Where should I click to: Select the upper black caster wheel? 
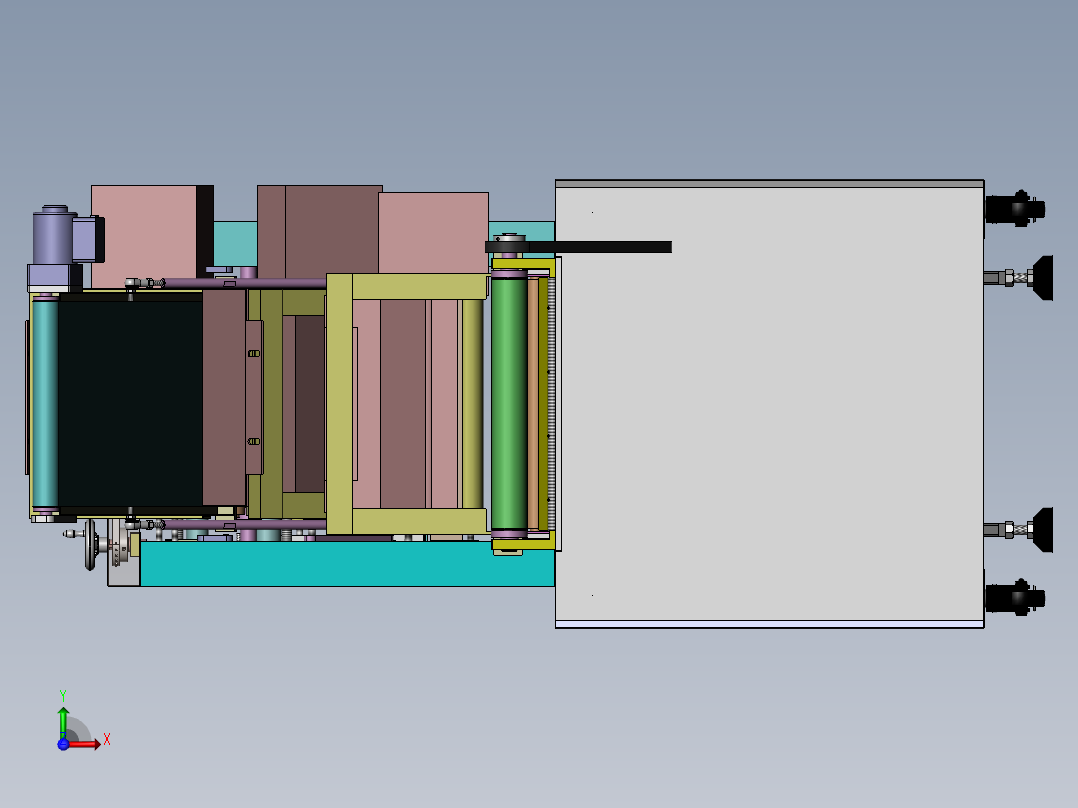click(x=1015, y=208)
